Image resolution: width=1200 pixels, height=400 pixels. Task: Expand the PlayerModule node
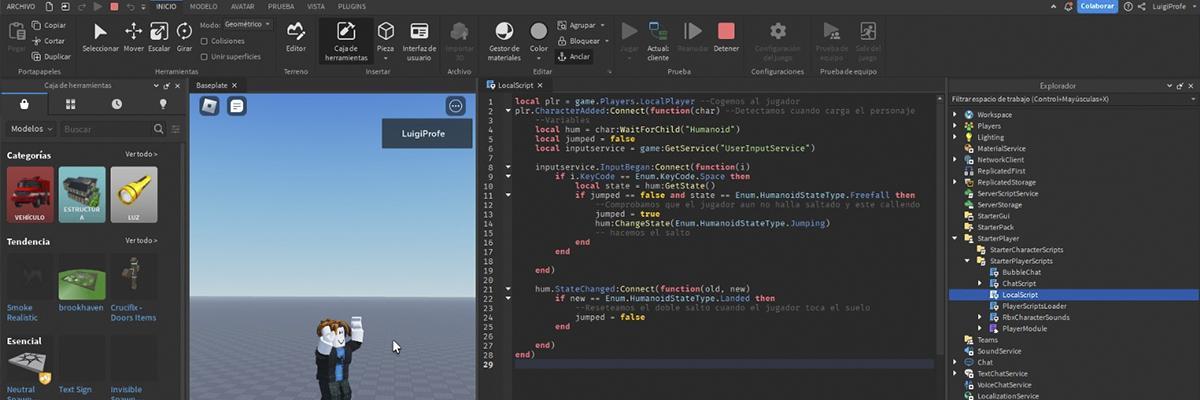(x=980, y=328)
